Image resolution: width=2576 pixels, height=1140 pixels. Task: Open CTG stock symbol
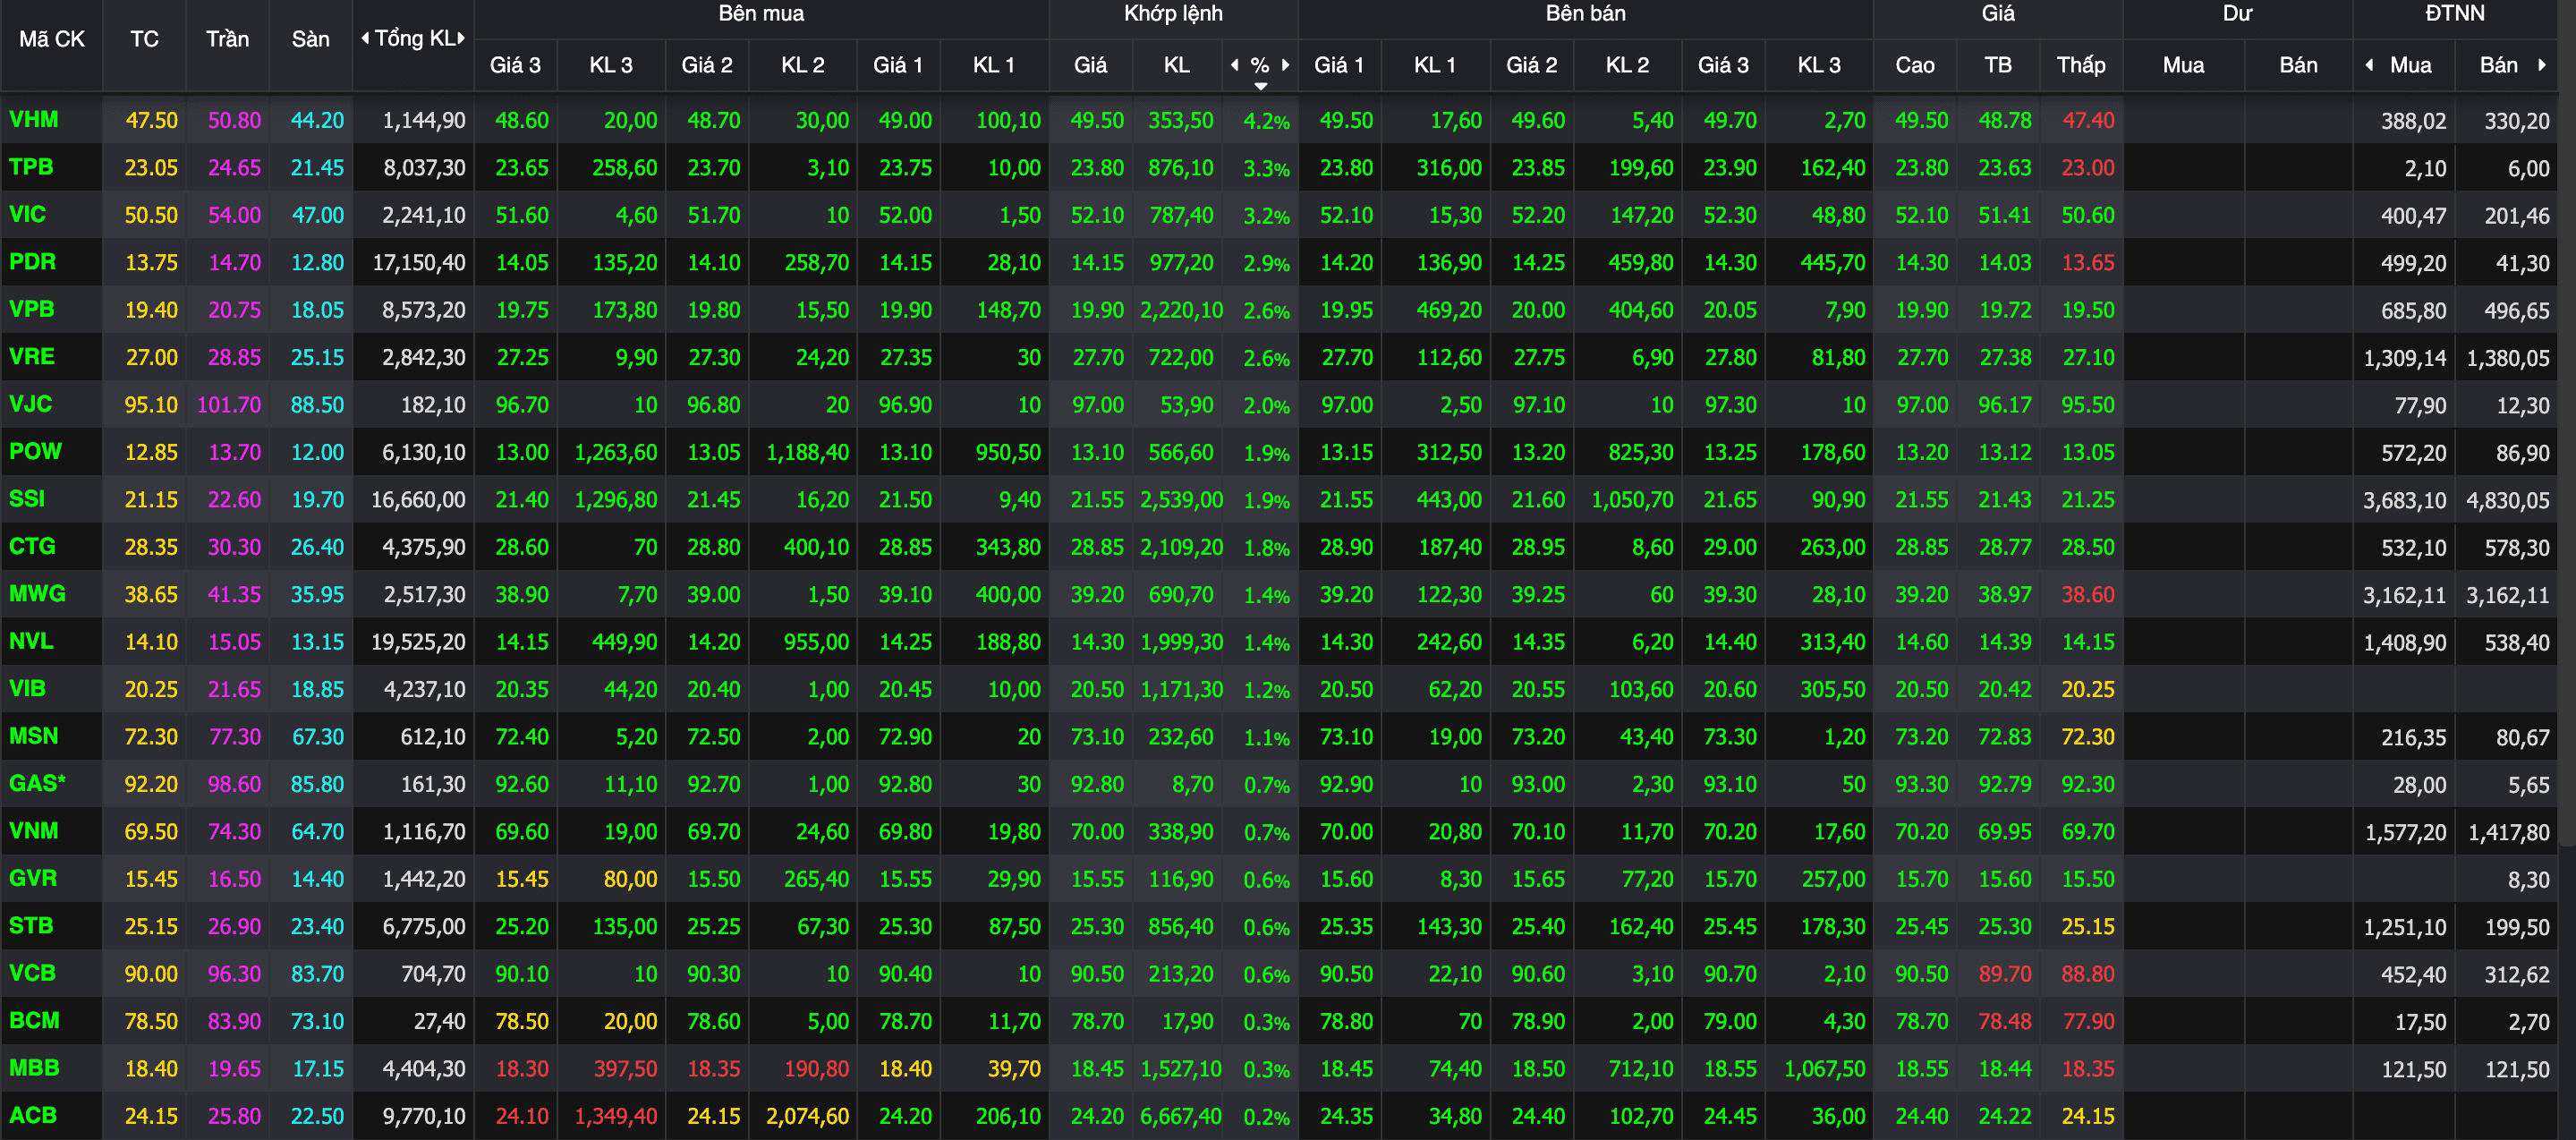32,546
